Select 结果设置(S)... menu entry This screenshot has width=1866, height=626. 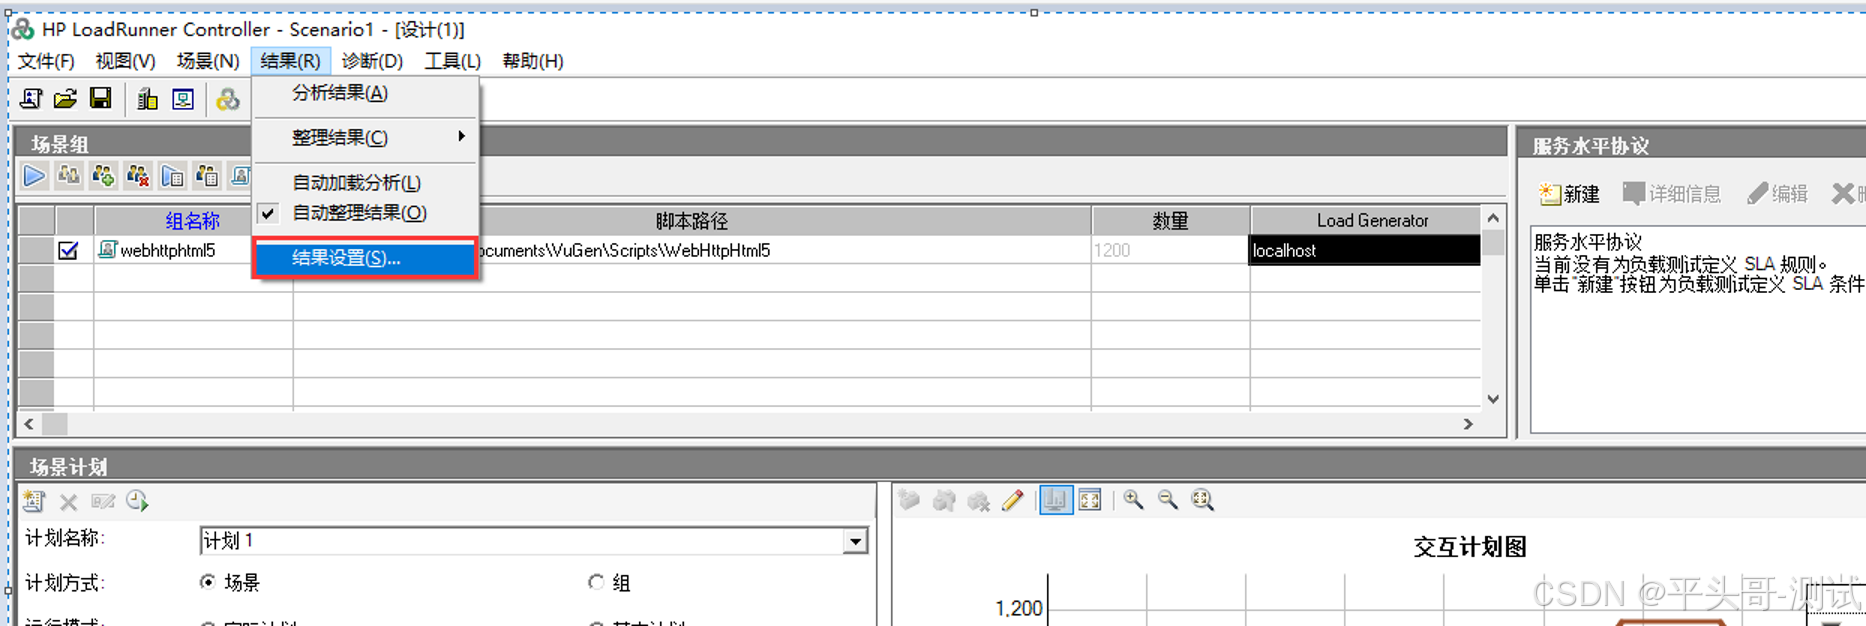click(366, 258)
